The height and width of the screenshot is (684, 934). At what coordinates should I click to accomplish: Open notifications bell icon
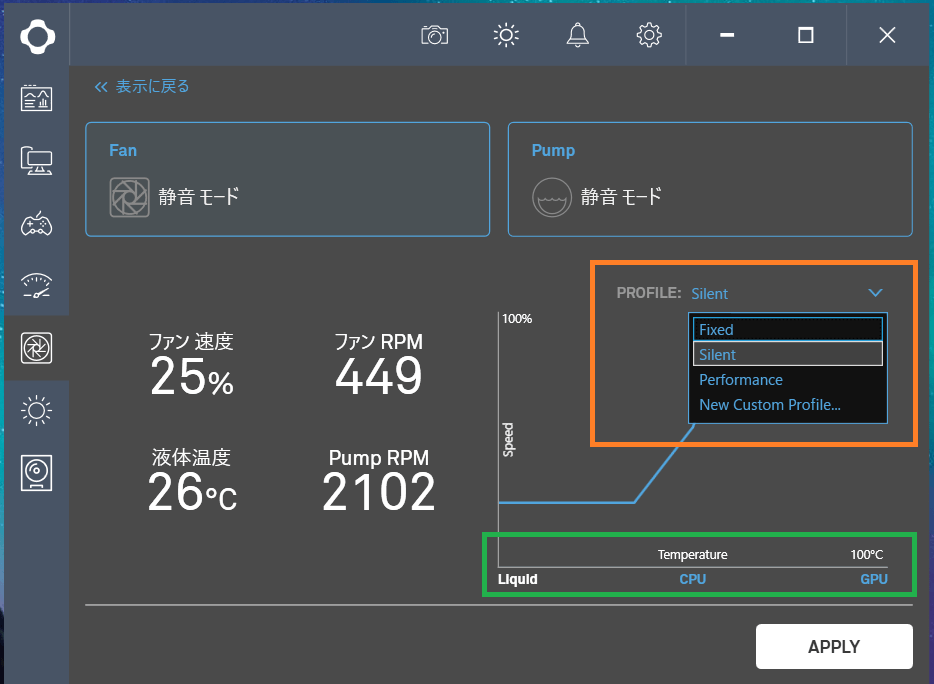click(x=577, y=35)
